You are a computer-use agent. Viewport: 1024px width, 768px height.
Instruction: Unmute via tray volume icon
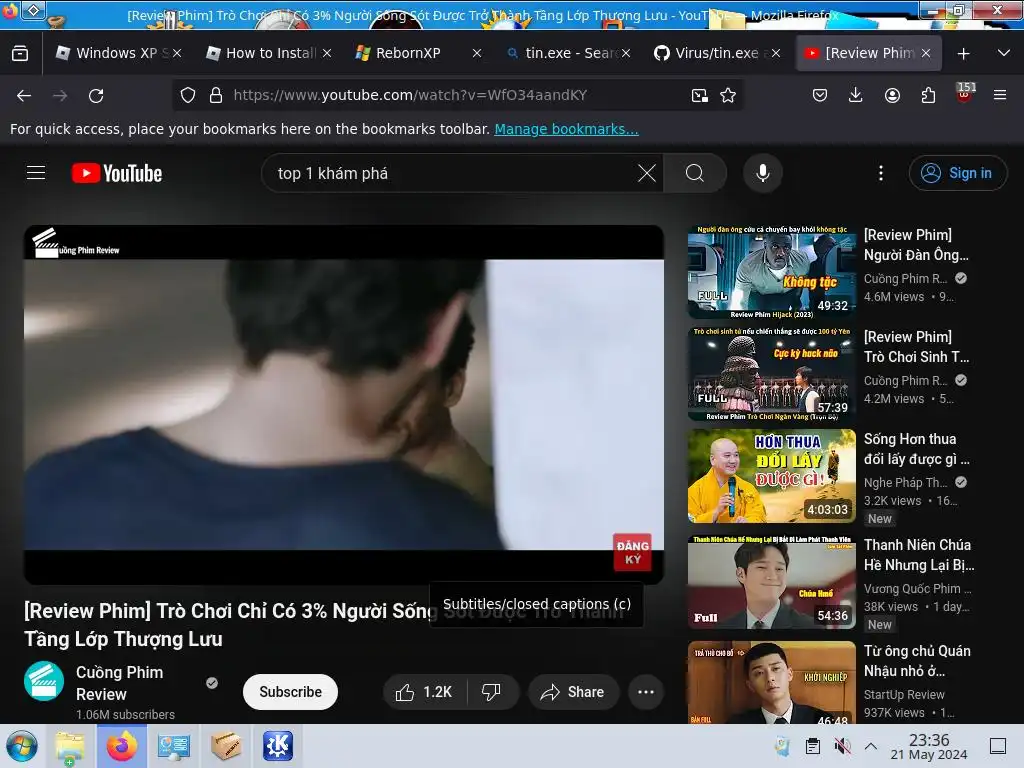click(x=842, y=746)
